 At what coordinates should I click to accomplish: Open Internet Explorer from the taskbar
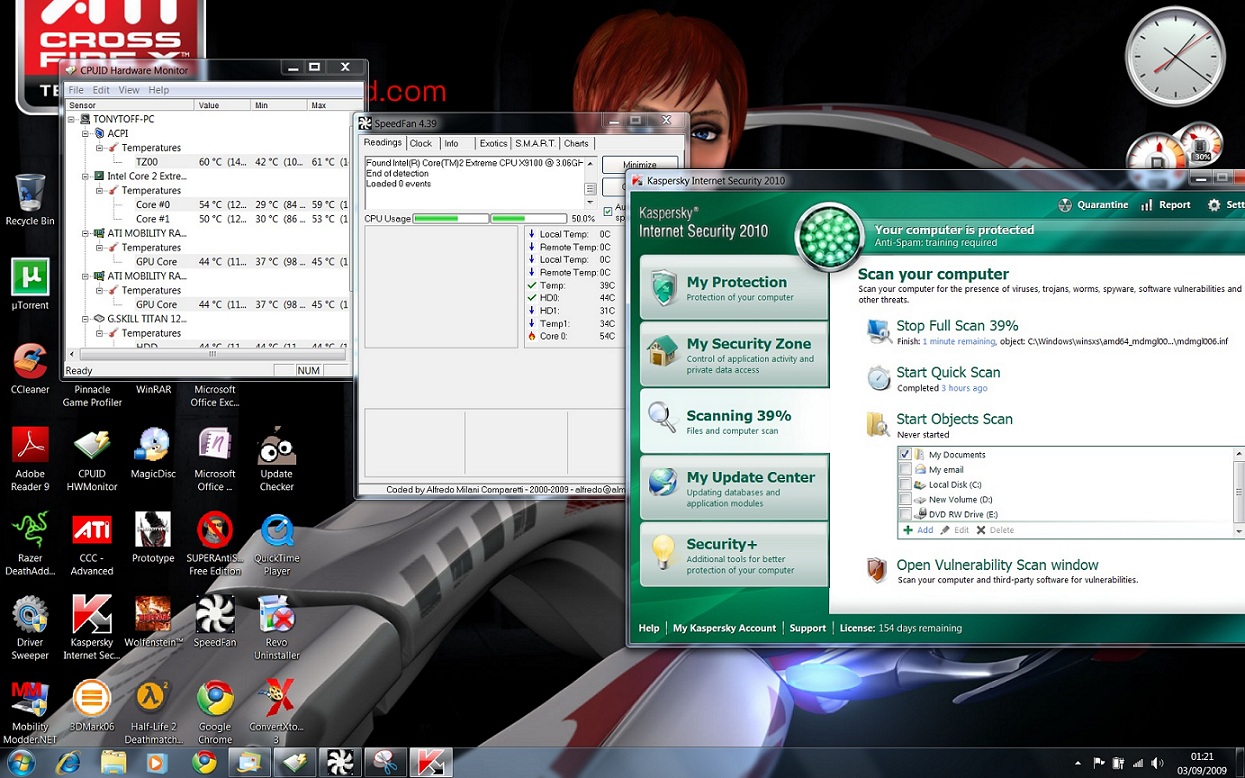point(68,763)
